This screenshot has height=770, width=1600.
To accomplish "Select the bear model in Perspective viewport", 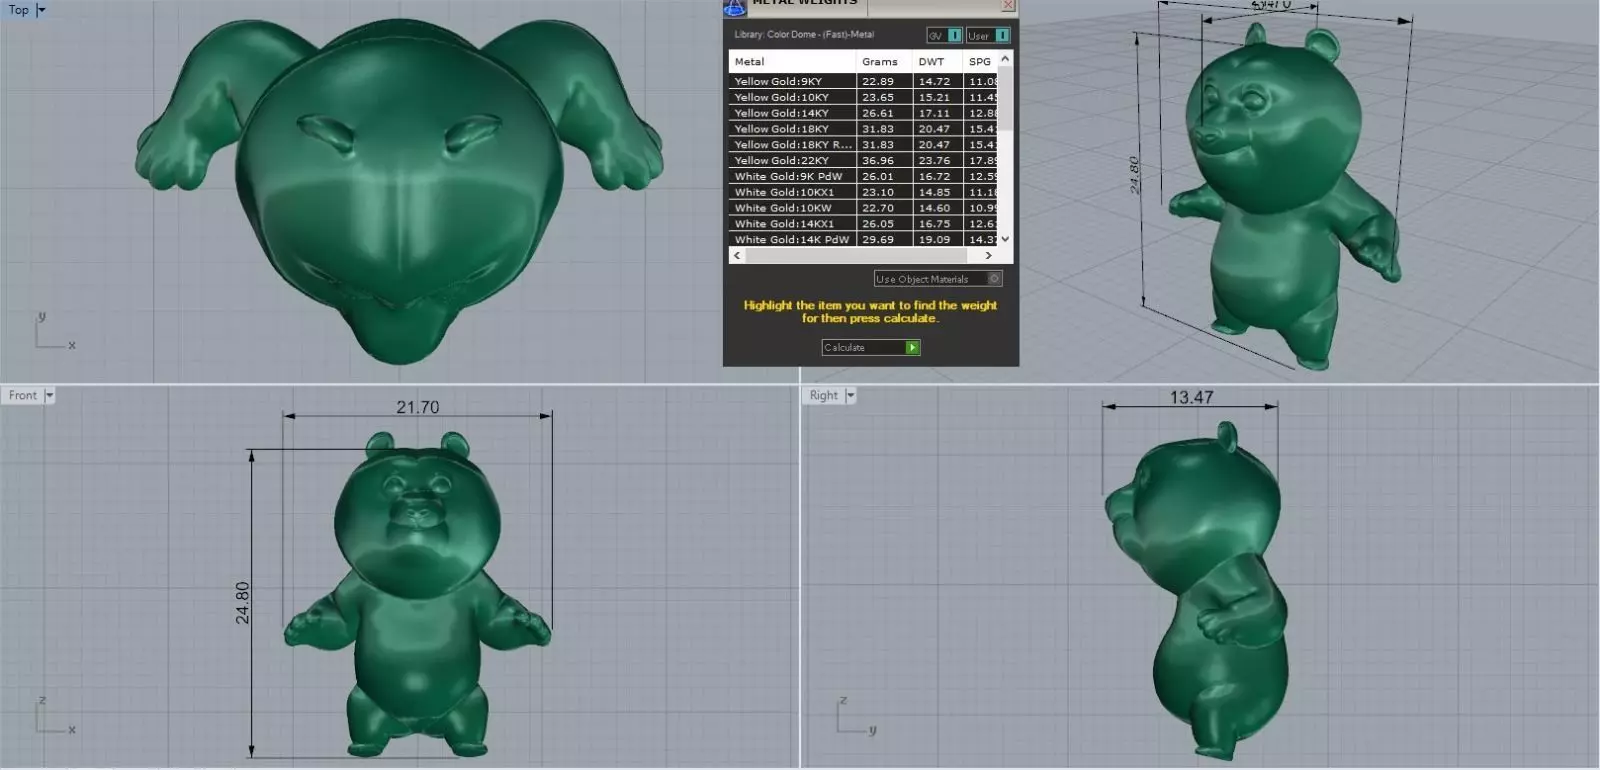I will [1285, 195].
